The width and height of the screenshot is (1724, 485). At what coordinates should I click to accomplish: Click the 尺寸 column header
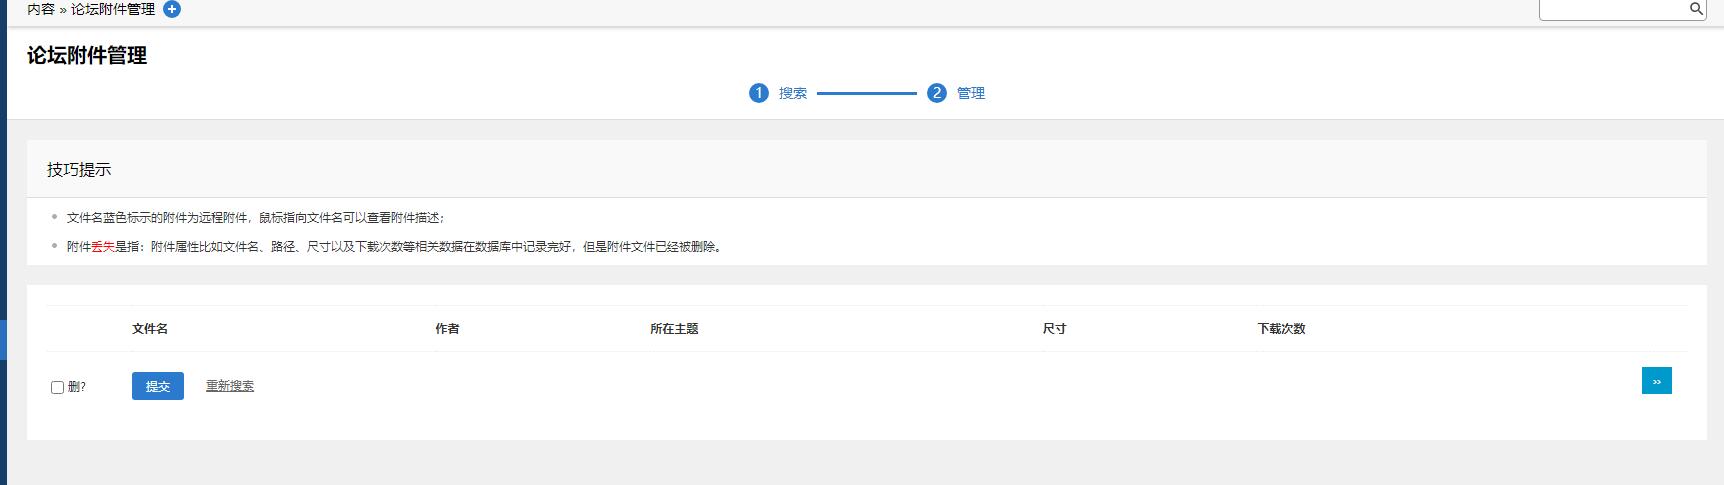pyautogui.click(x=1054, y=329)
